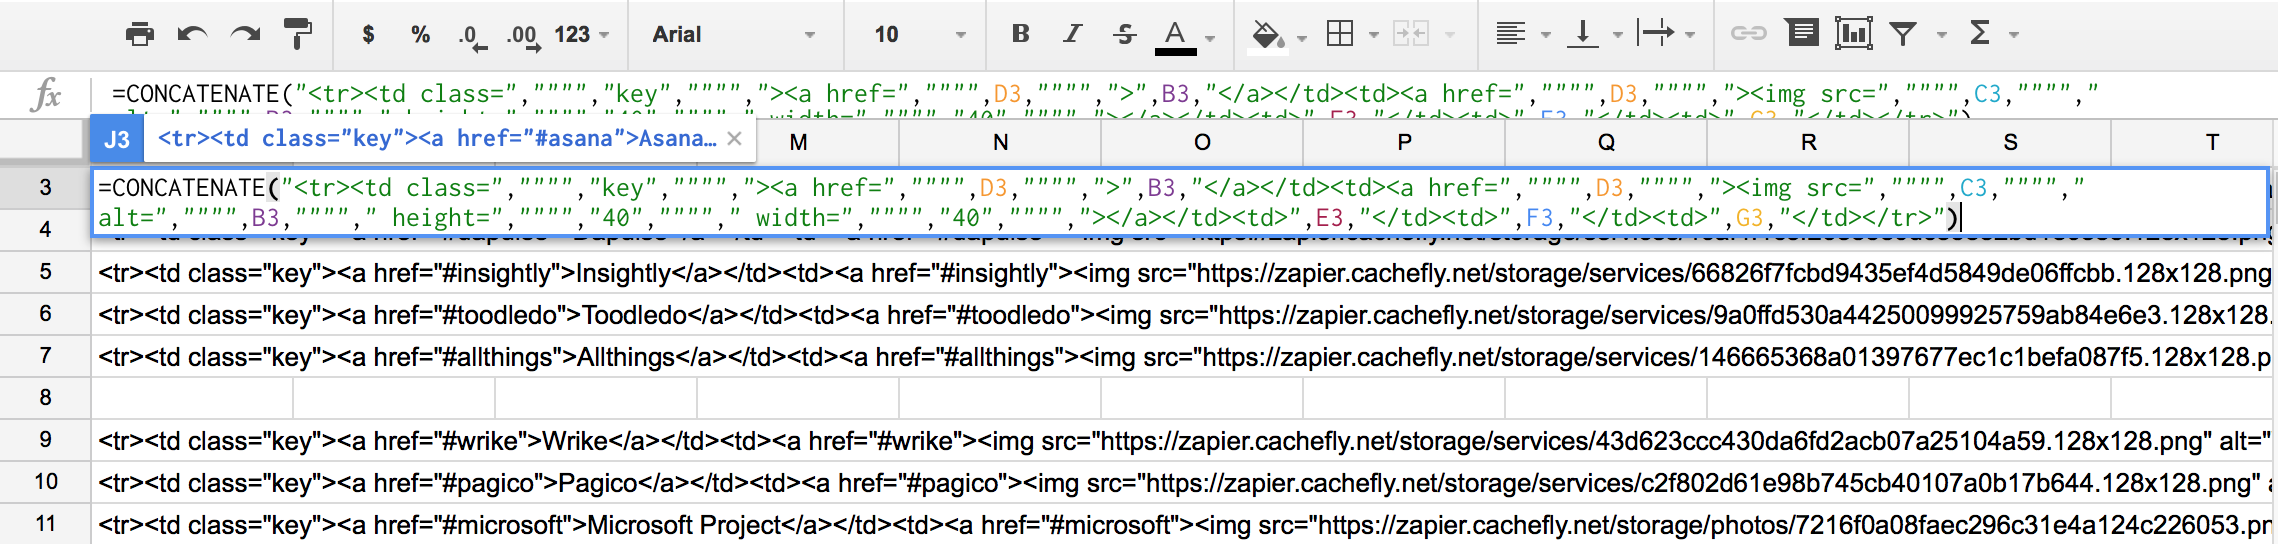Click the Merge cells icon
The image size is (2278, 544).
click(x=1411, y=34)
